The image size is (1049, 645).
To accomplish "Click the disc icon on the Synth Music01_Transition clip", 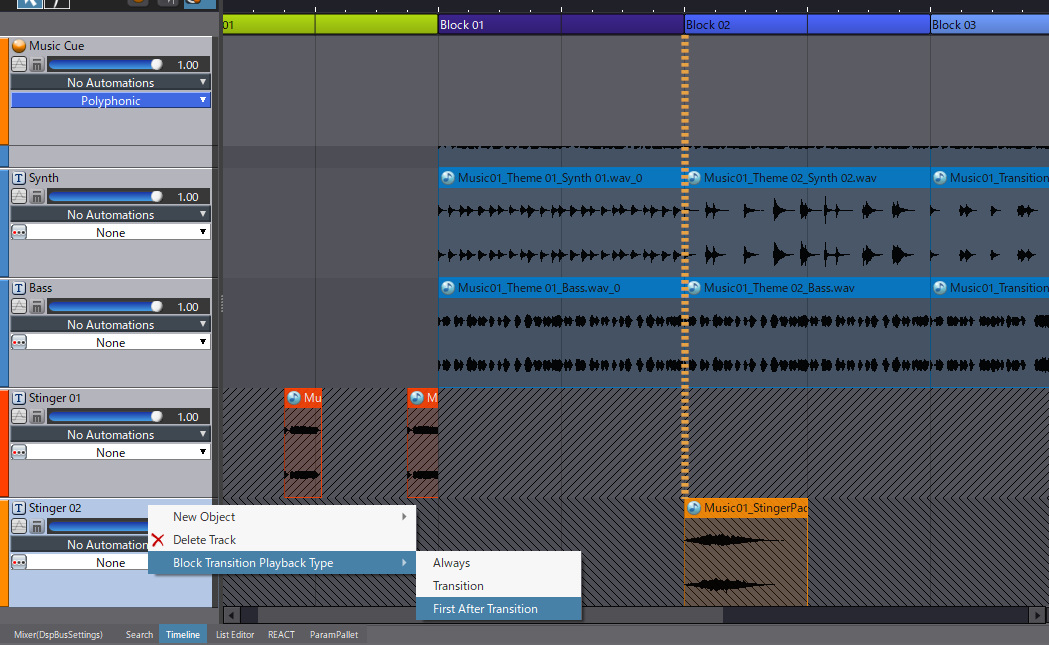I will click(x=940, y=178).
